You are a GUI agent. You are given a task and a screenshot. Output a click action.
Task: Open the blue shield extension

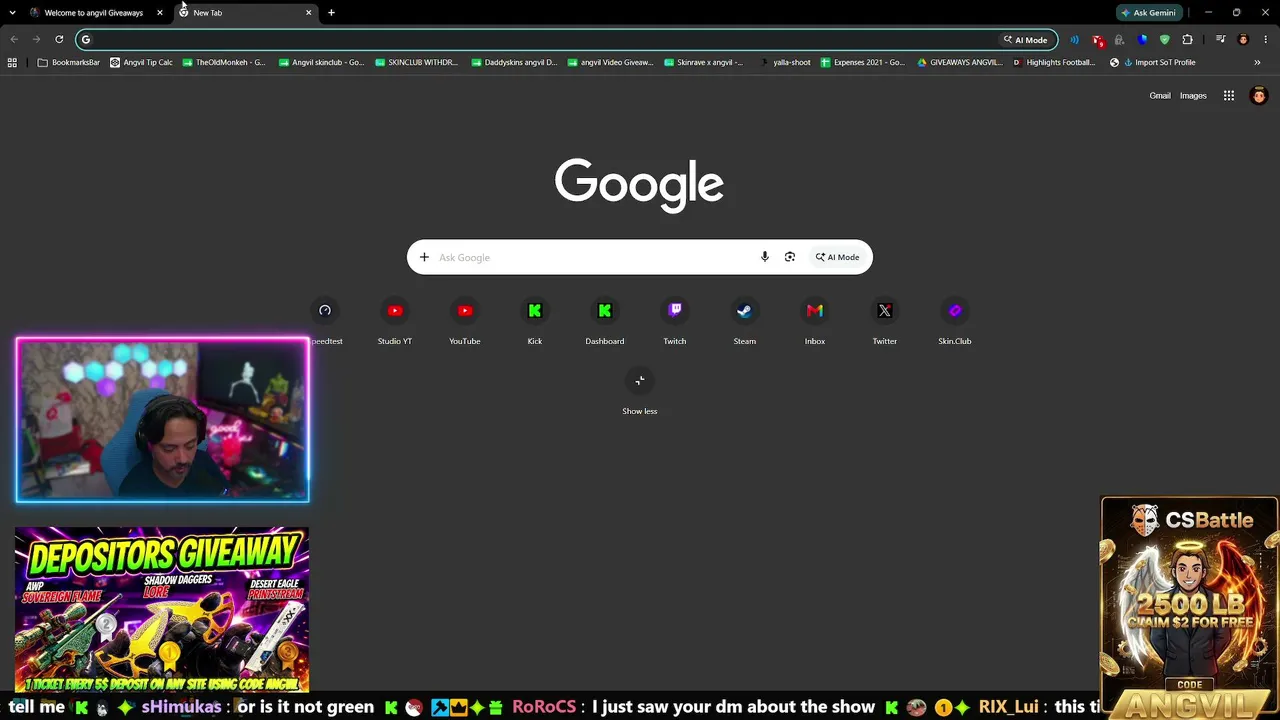click(1143, 40)
